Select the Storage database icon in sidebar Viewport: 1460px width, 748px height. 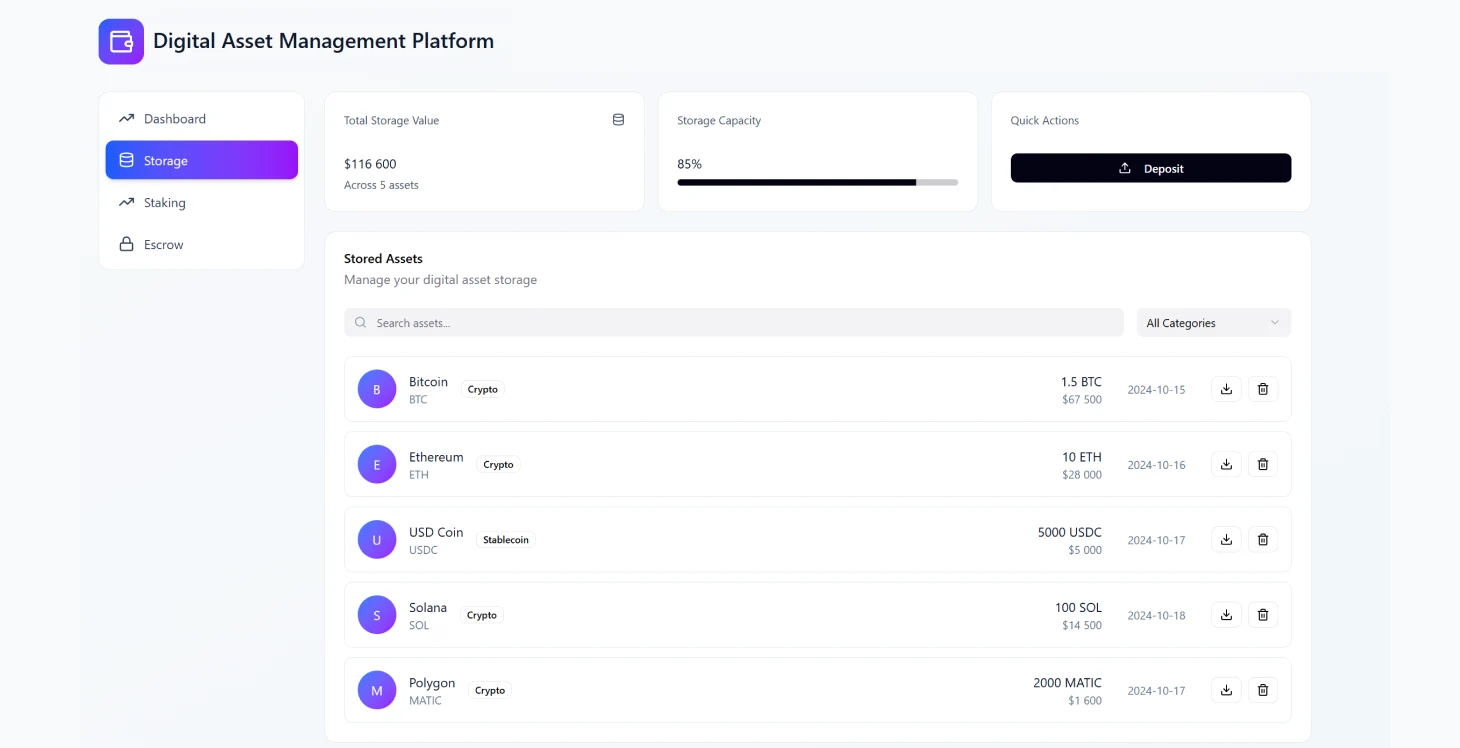tap(125, 159)
